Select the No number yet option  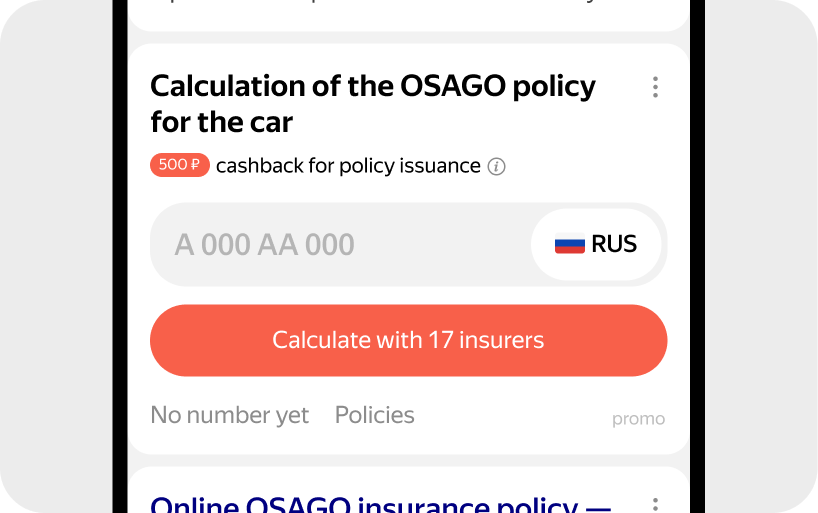[x=229, y=415]
